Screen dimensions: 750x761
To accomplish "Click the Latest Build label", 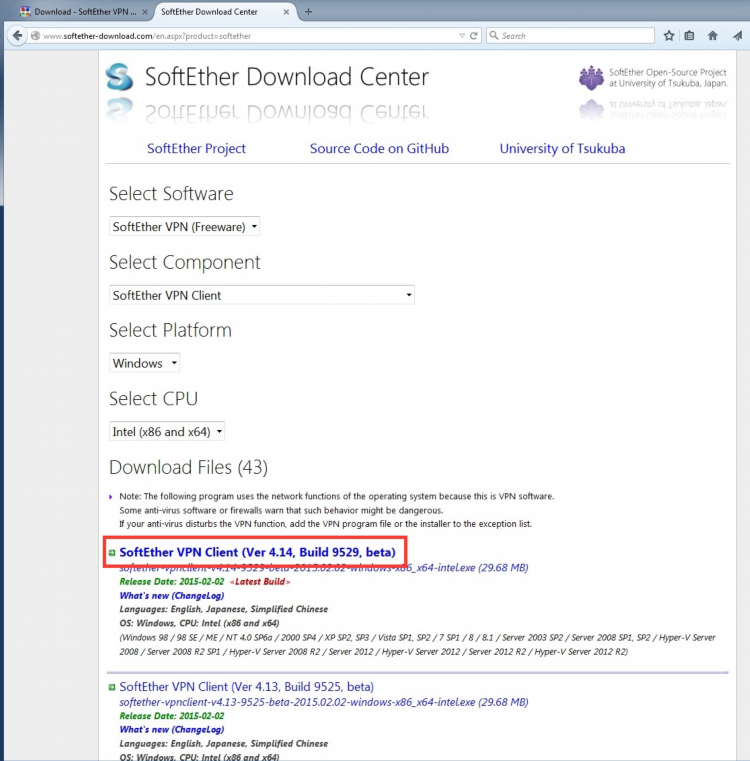I will 260,581.
